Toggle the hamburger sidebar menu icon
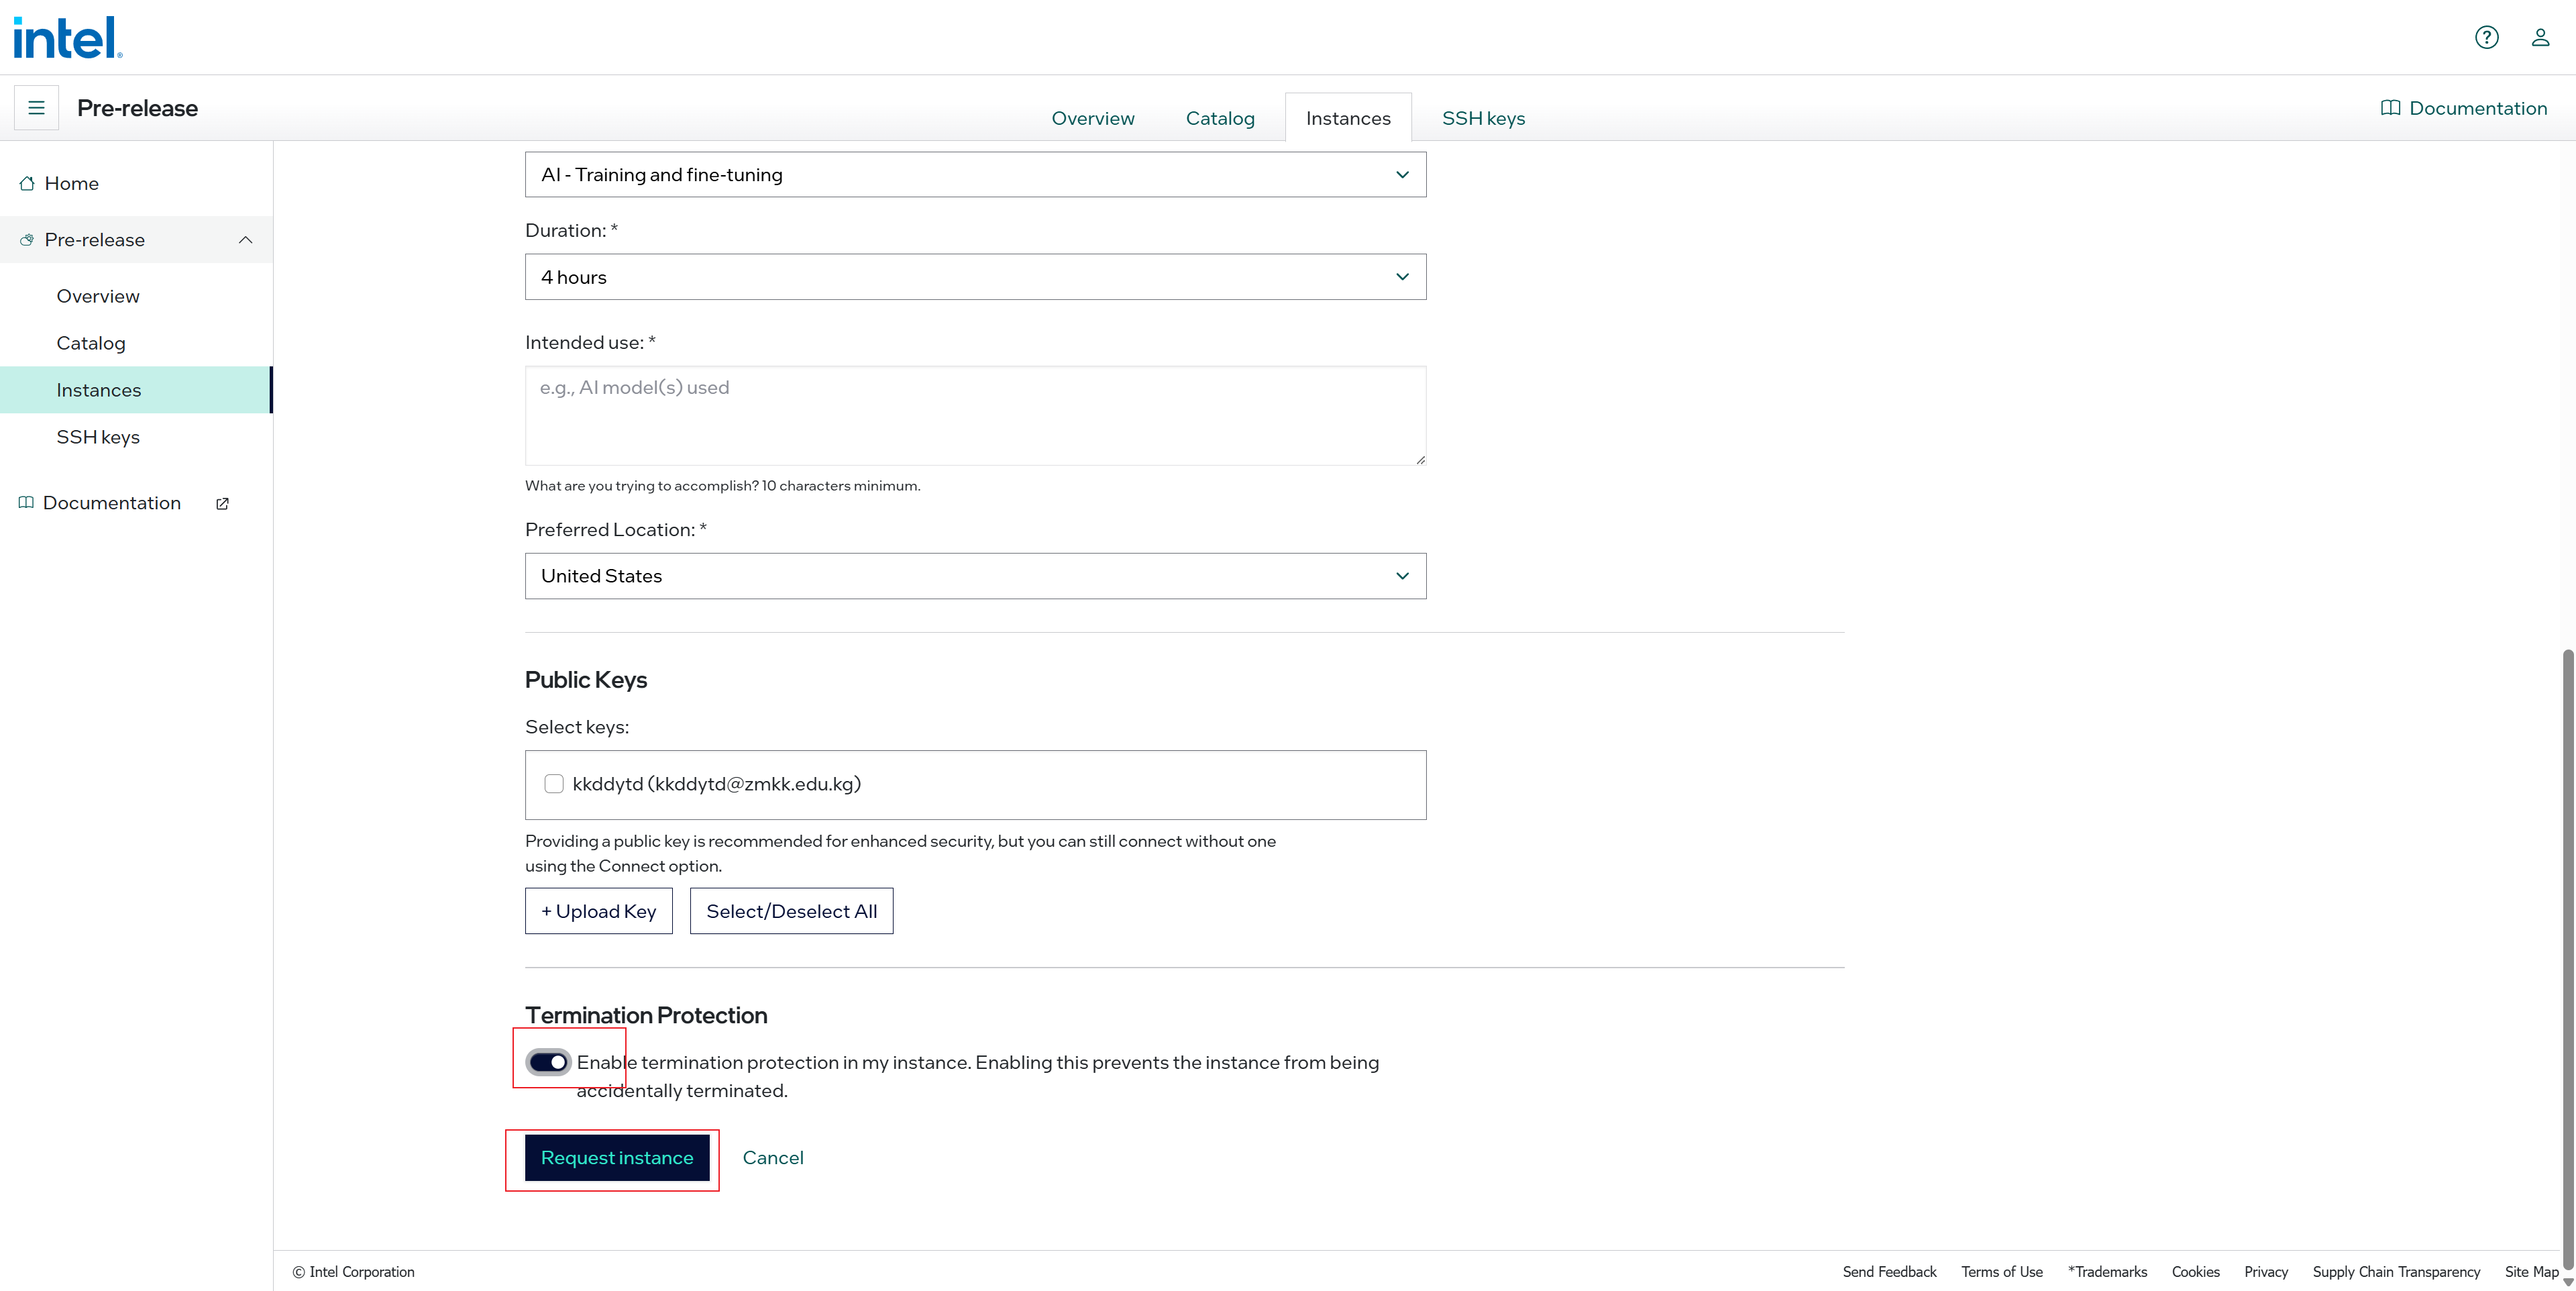The width and height of the screenshot is (2576, 1291). coord(36,108)
